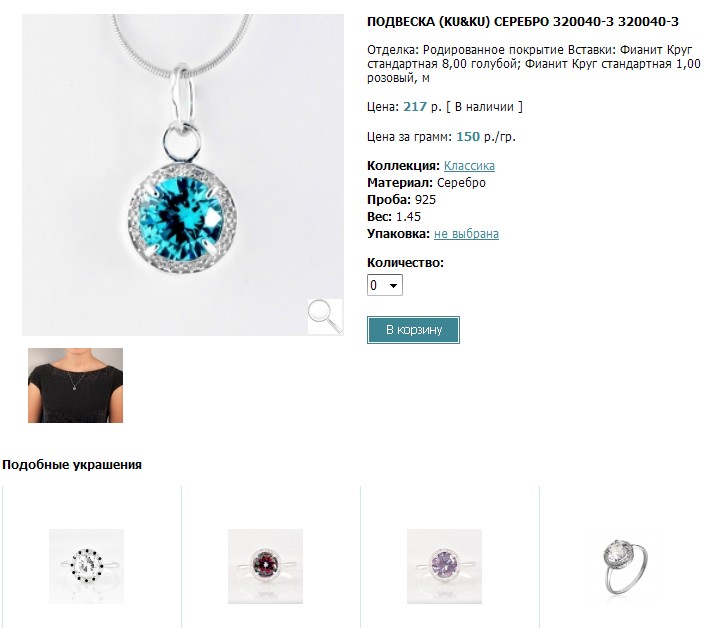Screen dimensions: 709x628
Task: Click the Подобные украшения heading
Action: (72, 465)
